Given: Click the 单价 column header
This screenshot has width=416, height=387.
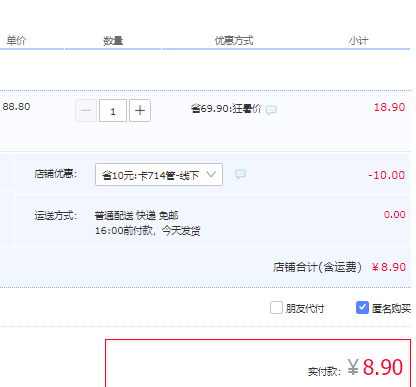Looking at the screenshot, I should [16, 41].
